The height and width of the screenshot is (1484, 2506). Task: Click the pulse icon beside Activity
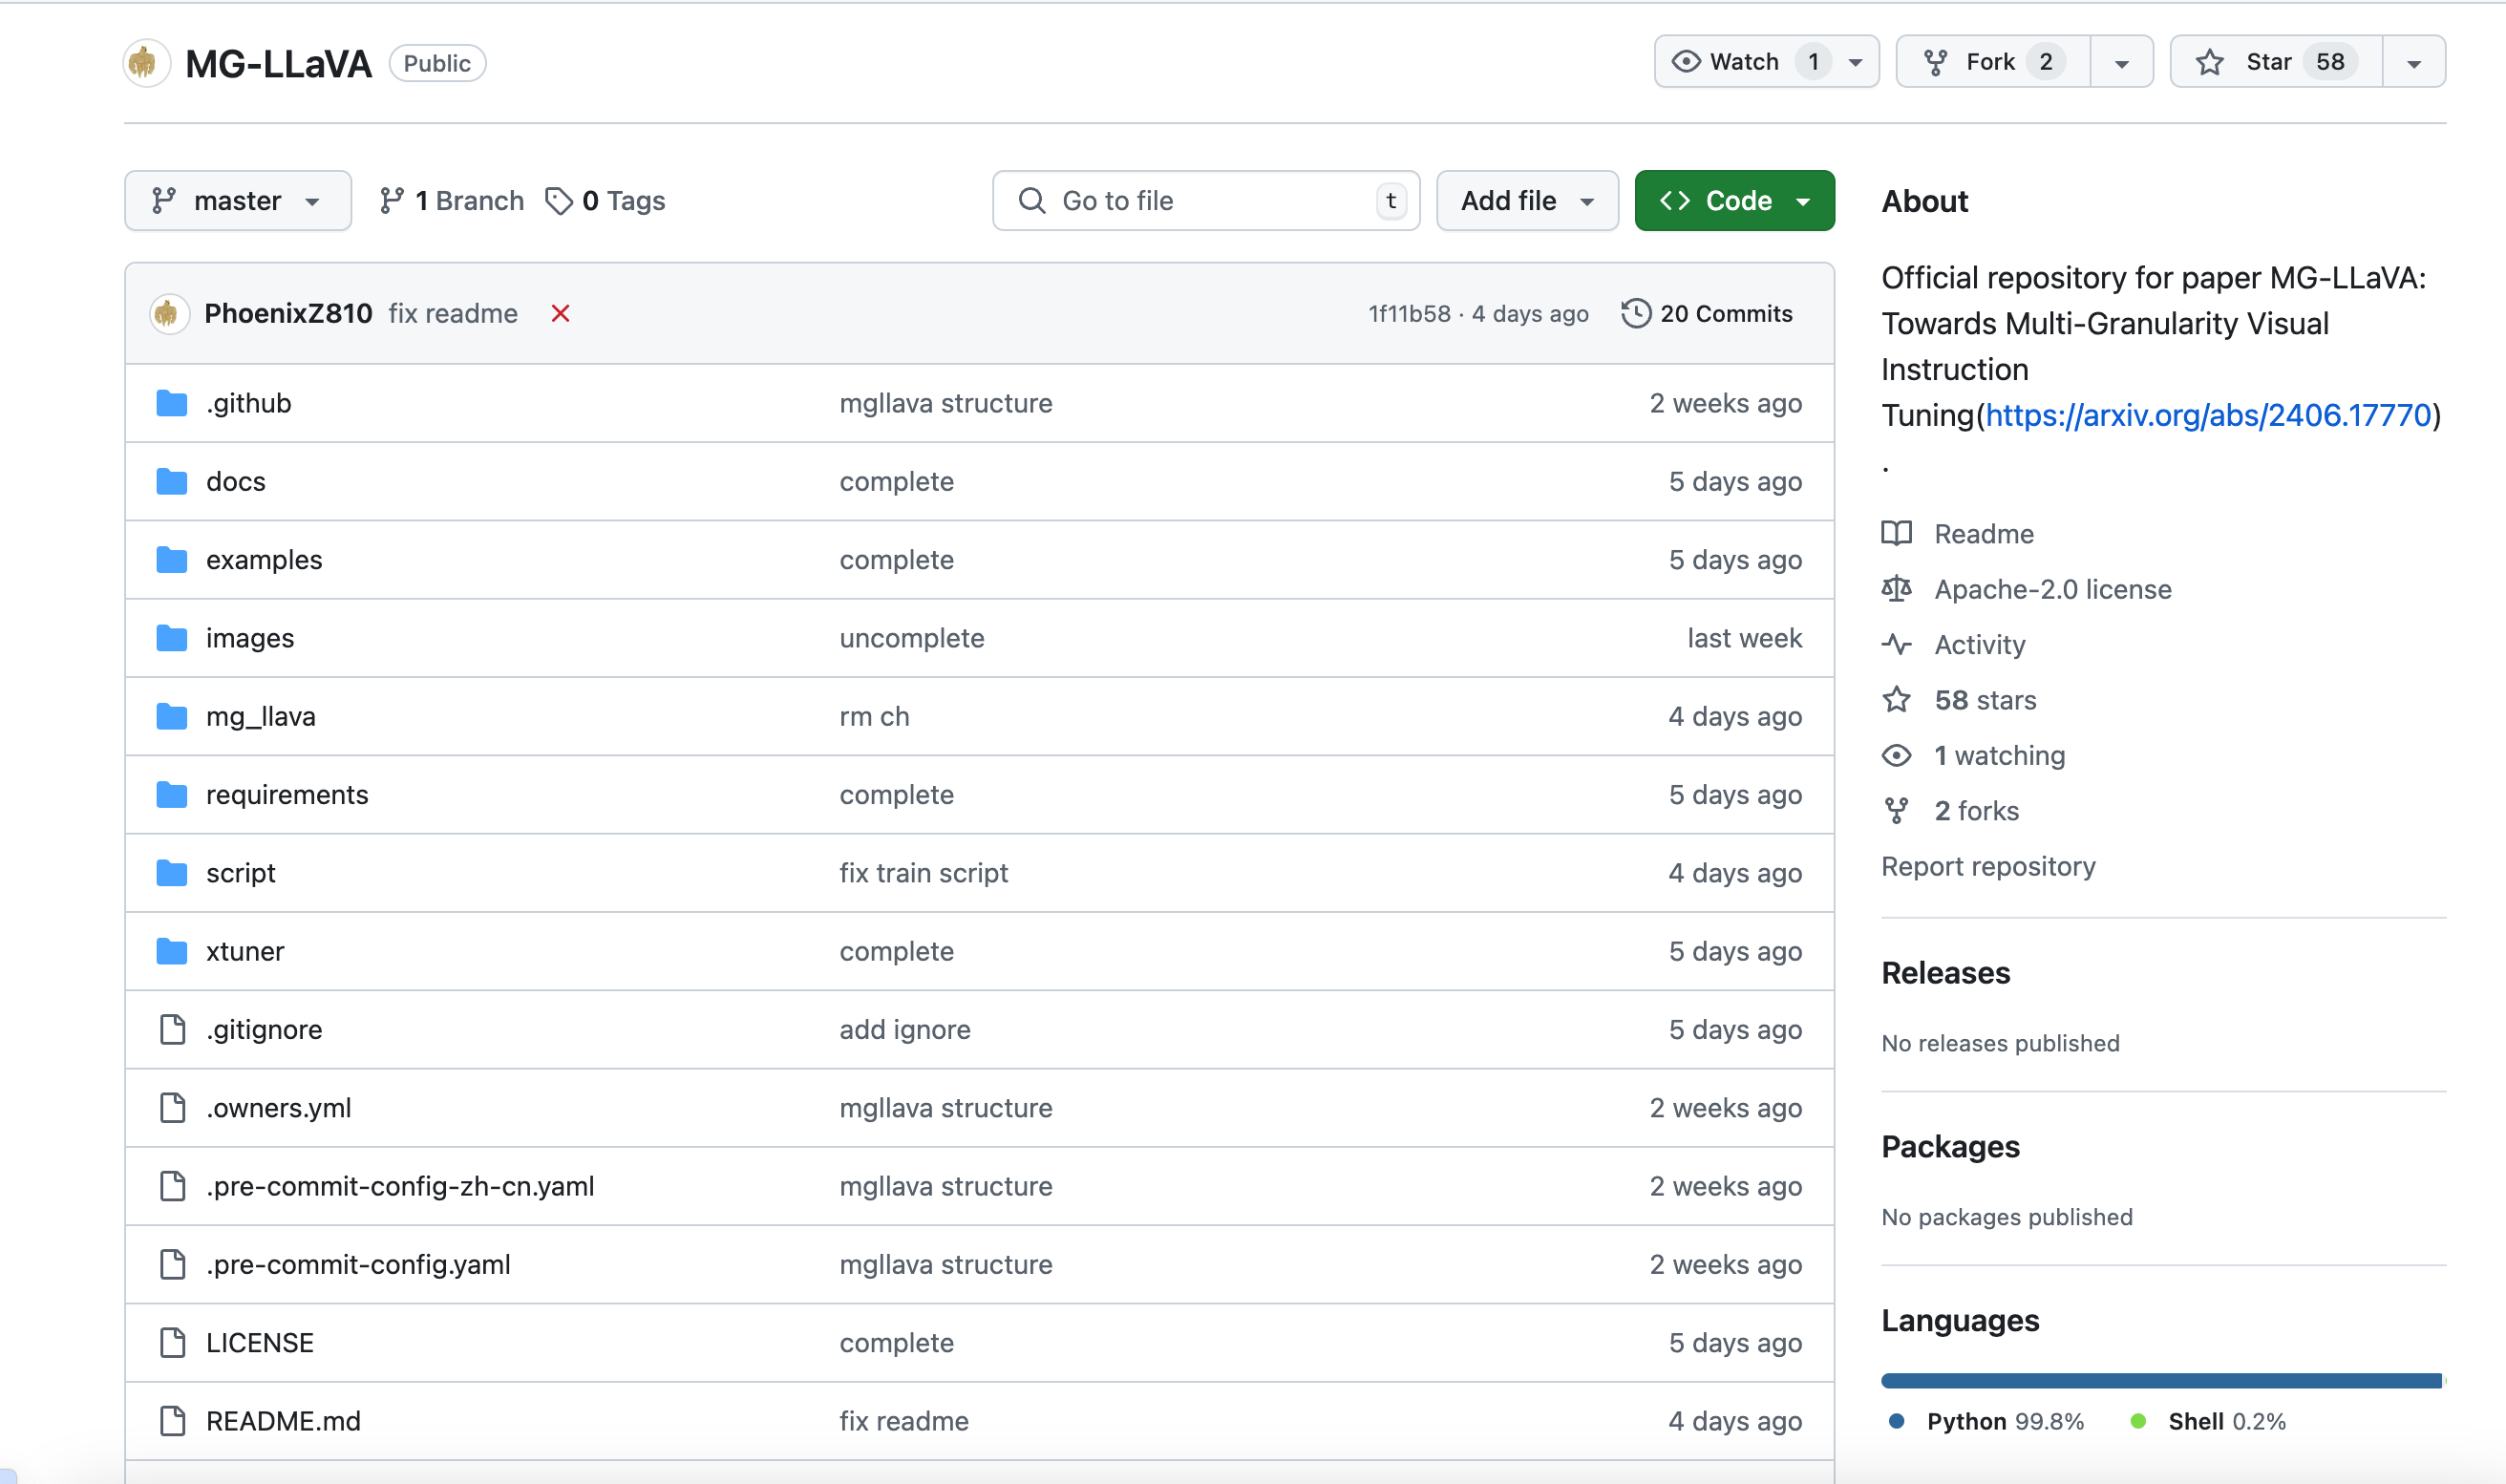[x=1896, y=644]
